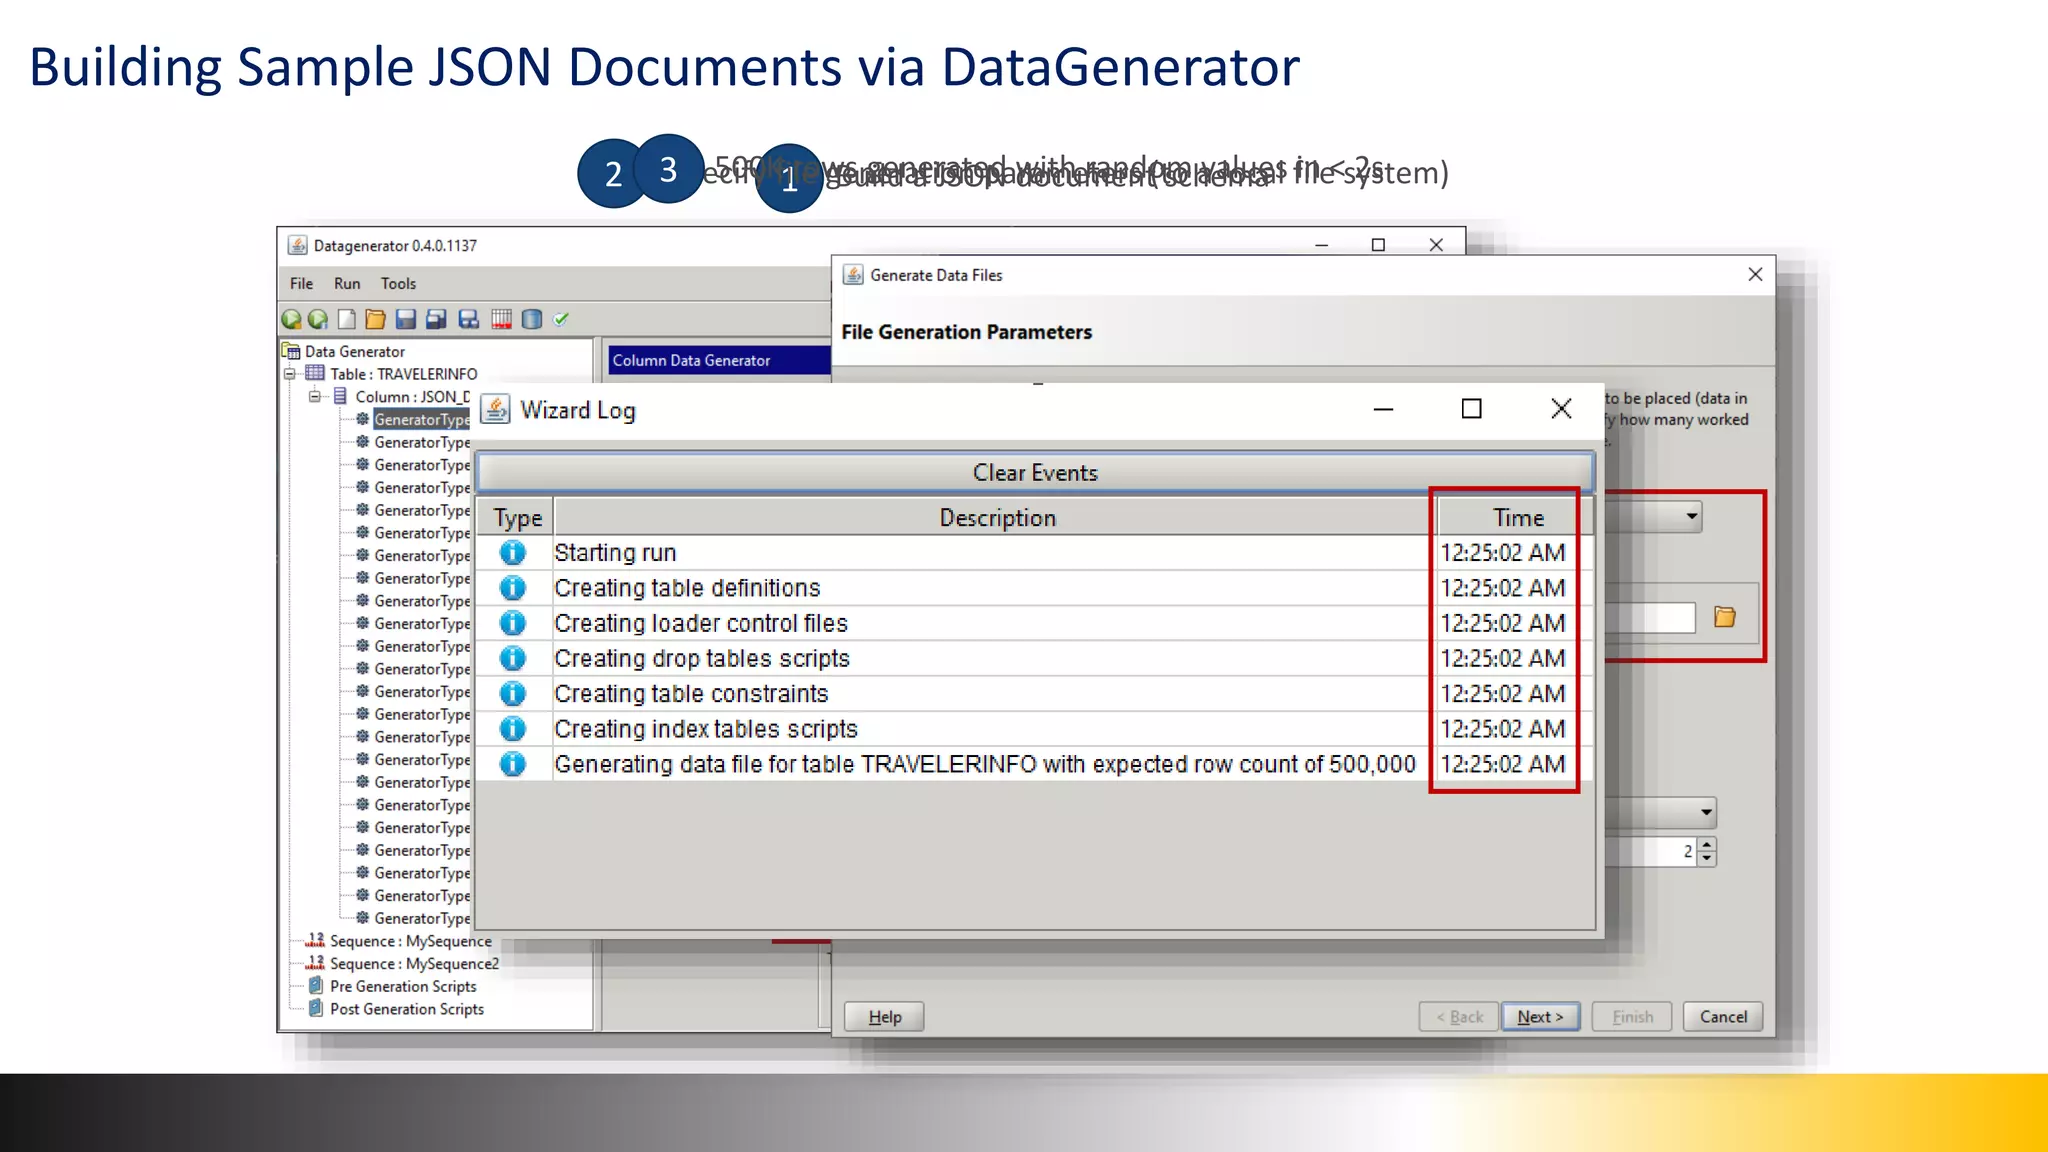This screenshot has height=1152, width=2048.
Task: Click the Post Generation Scripts icon
Action: [x=316, y=1008]
